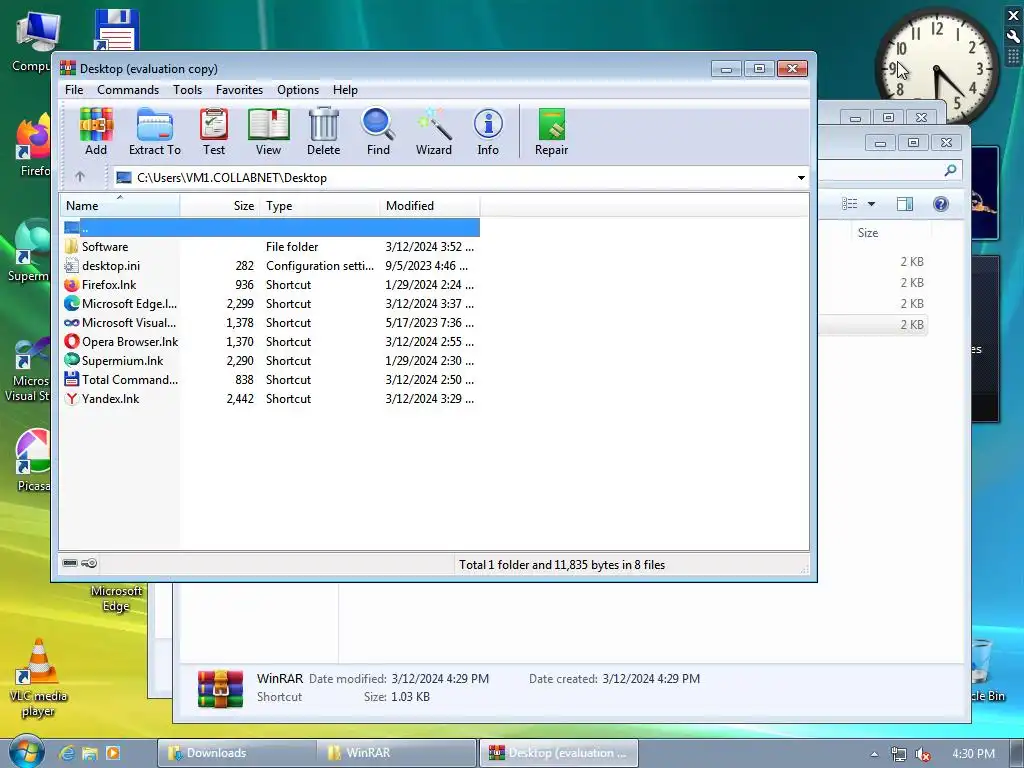Click the Picasa desktop shortcut
This screenshot has width=1024, height=768.
[x=33, y=460]
